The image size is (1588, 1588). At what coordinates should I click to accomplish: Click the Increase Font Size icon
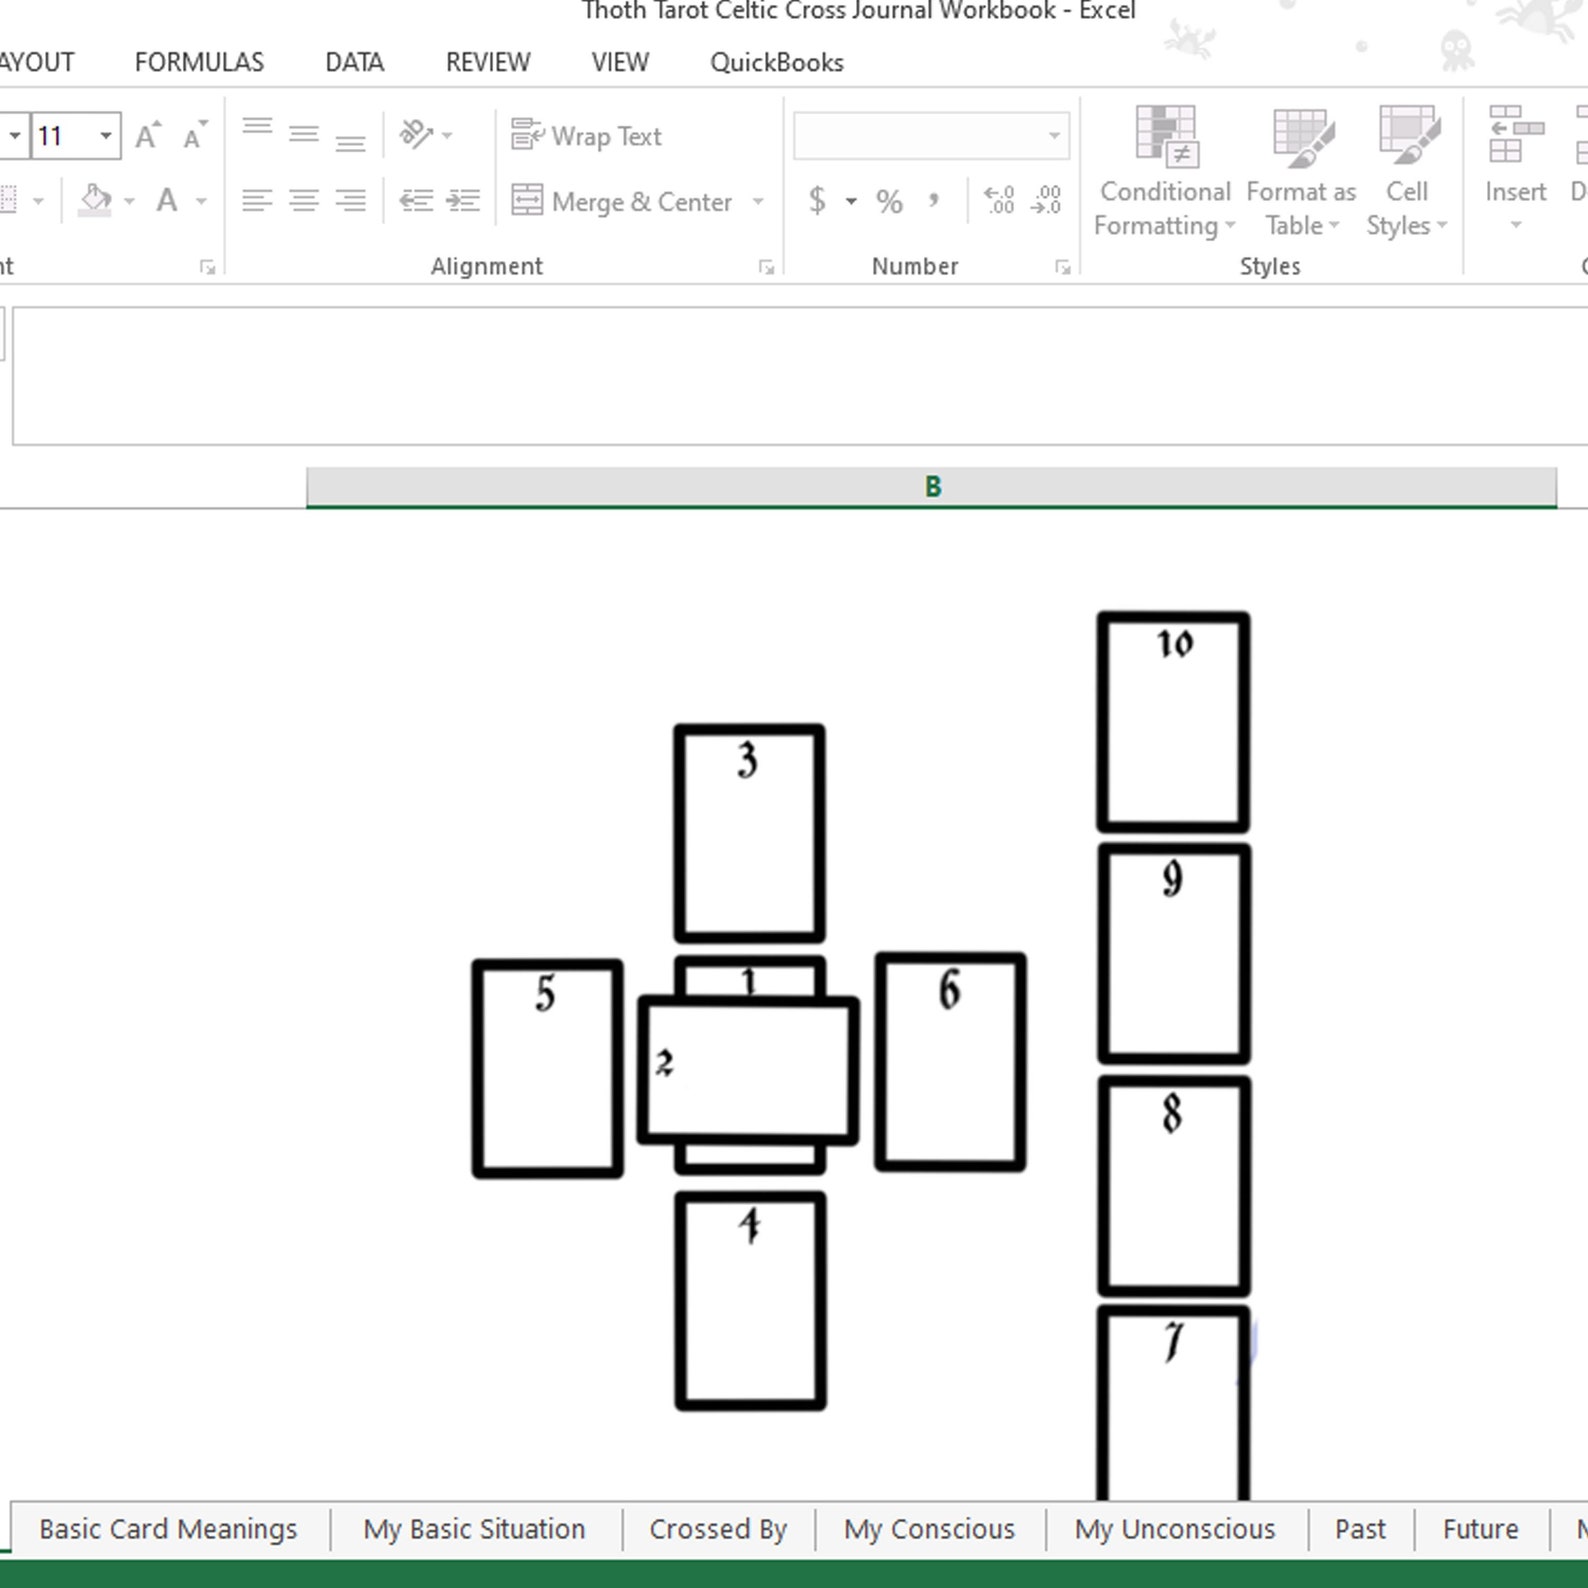pyautogui.click(x=147, y=135)
